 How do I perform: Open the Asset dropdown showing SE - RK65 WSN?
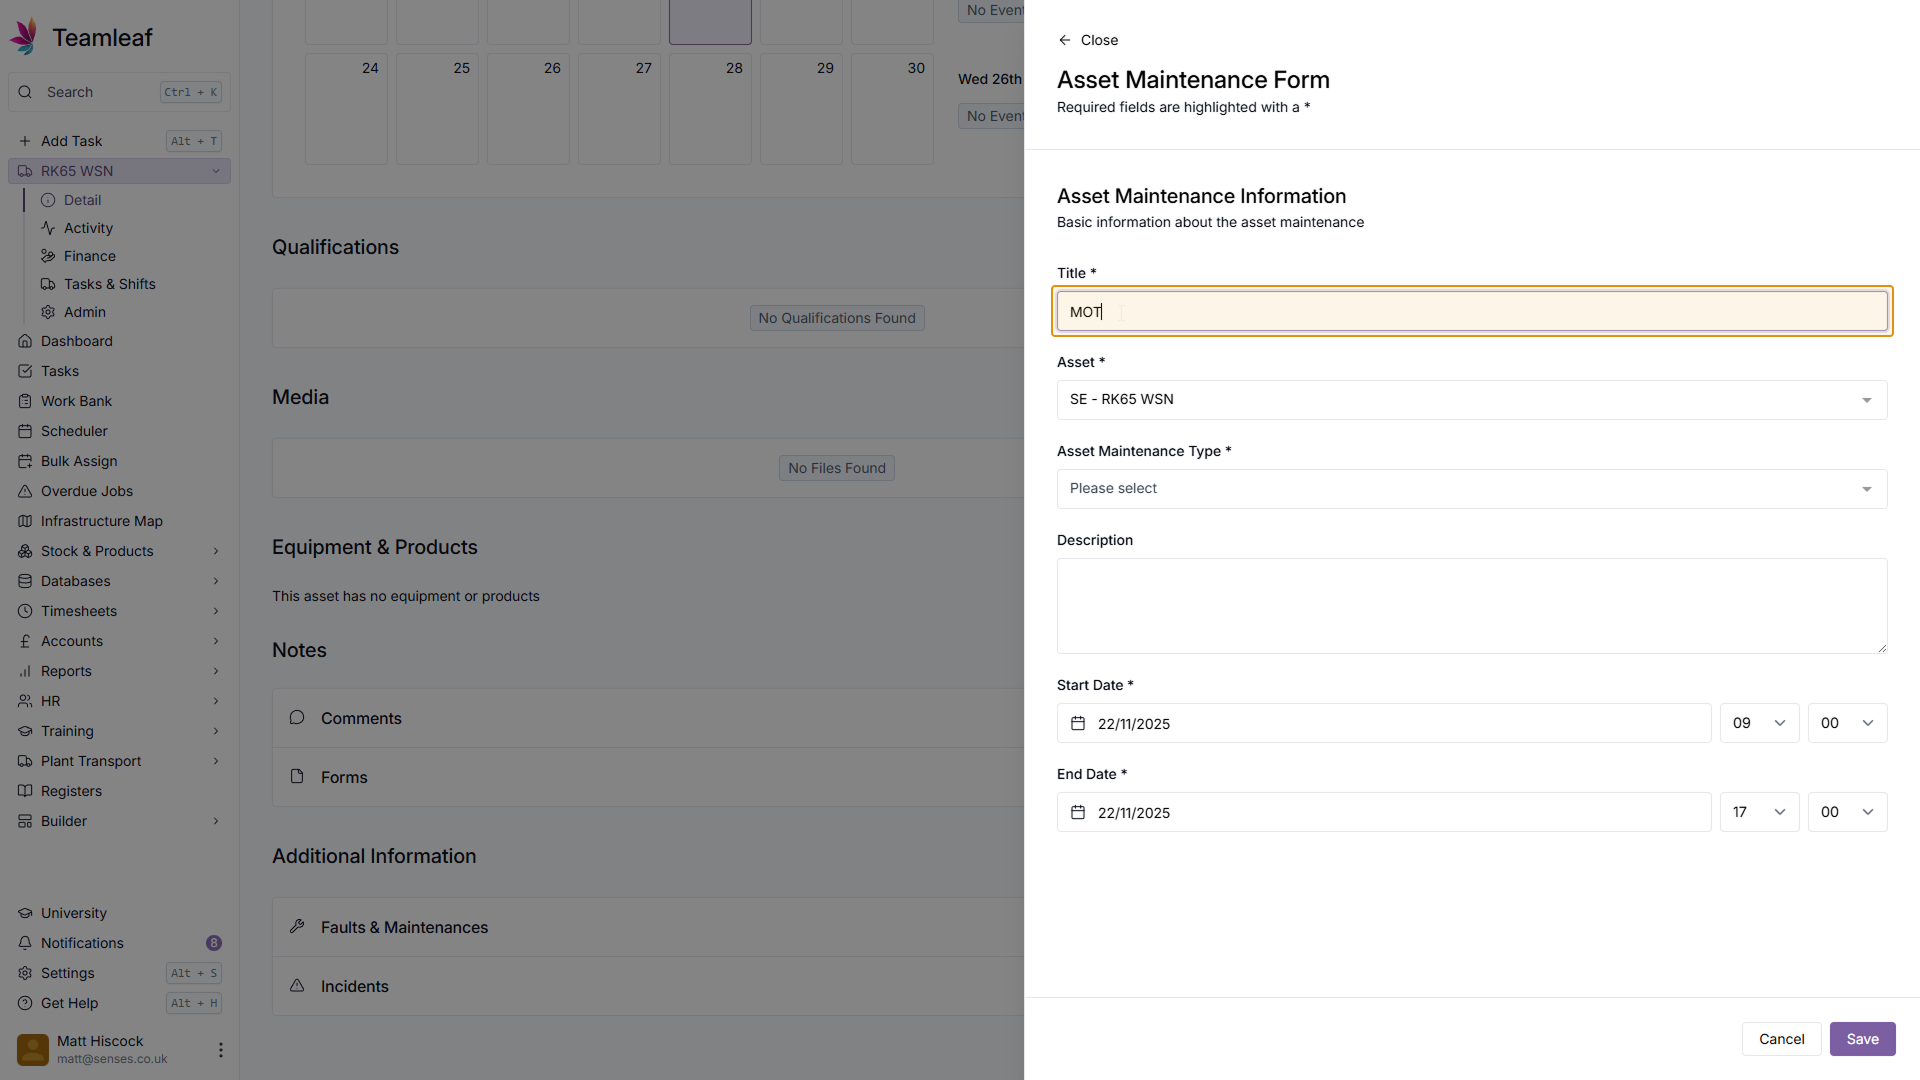[x=1471, y=400]
